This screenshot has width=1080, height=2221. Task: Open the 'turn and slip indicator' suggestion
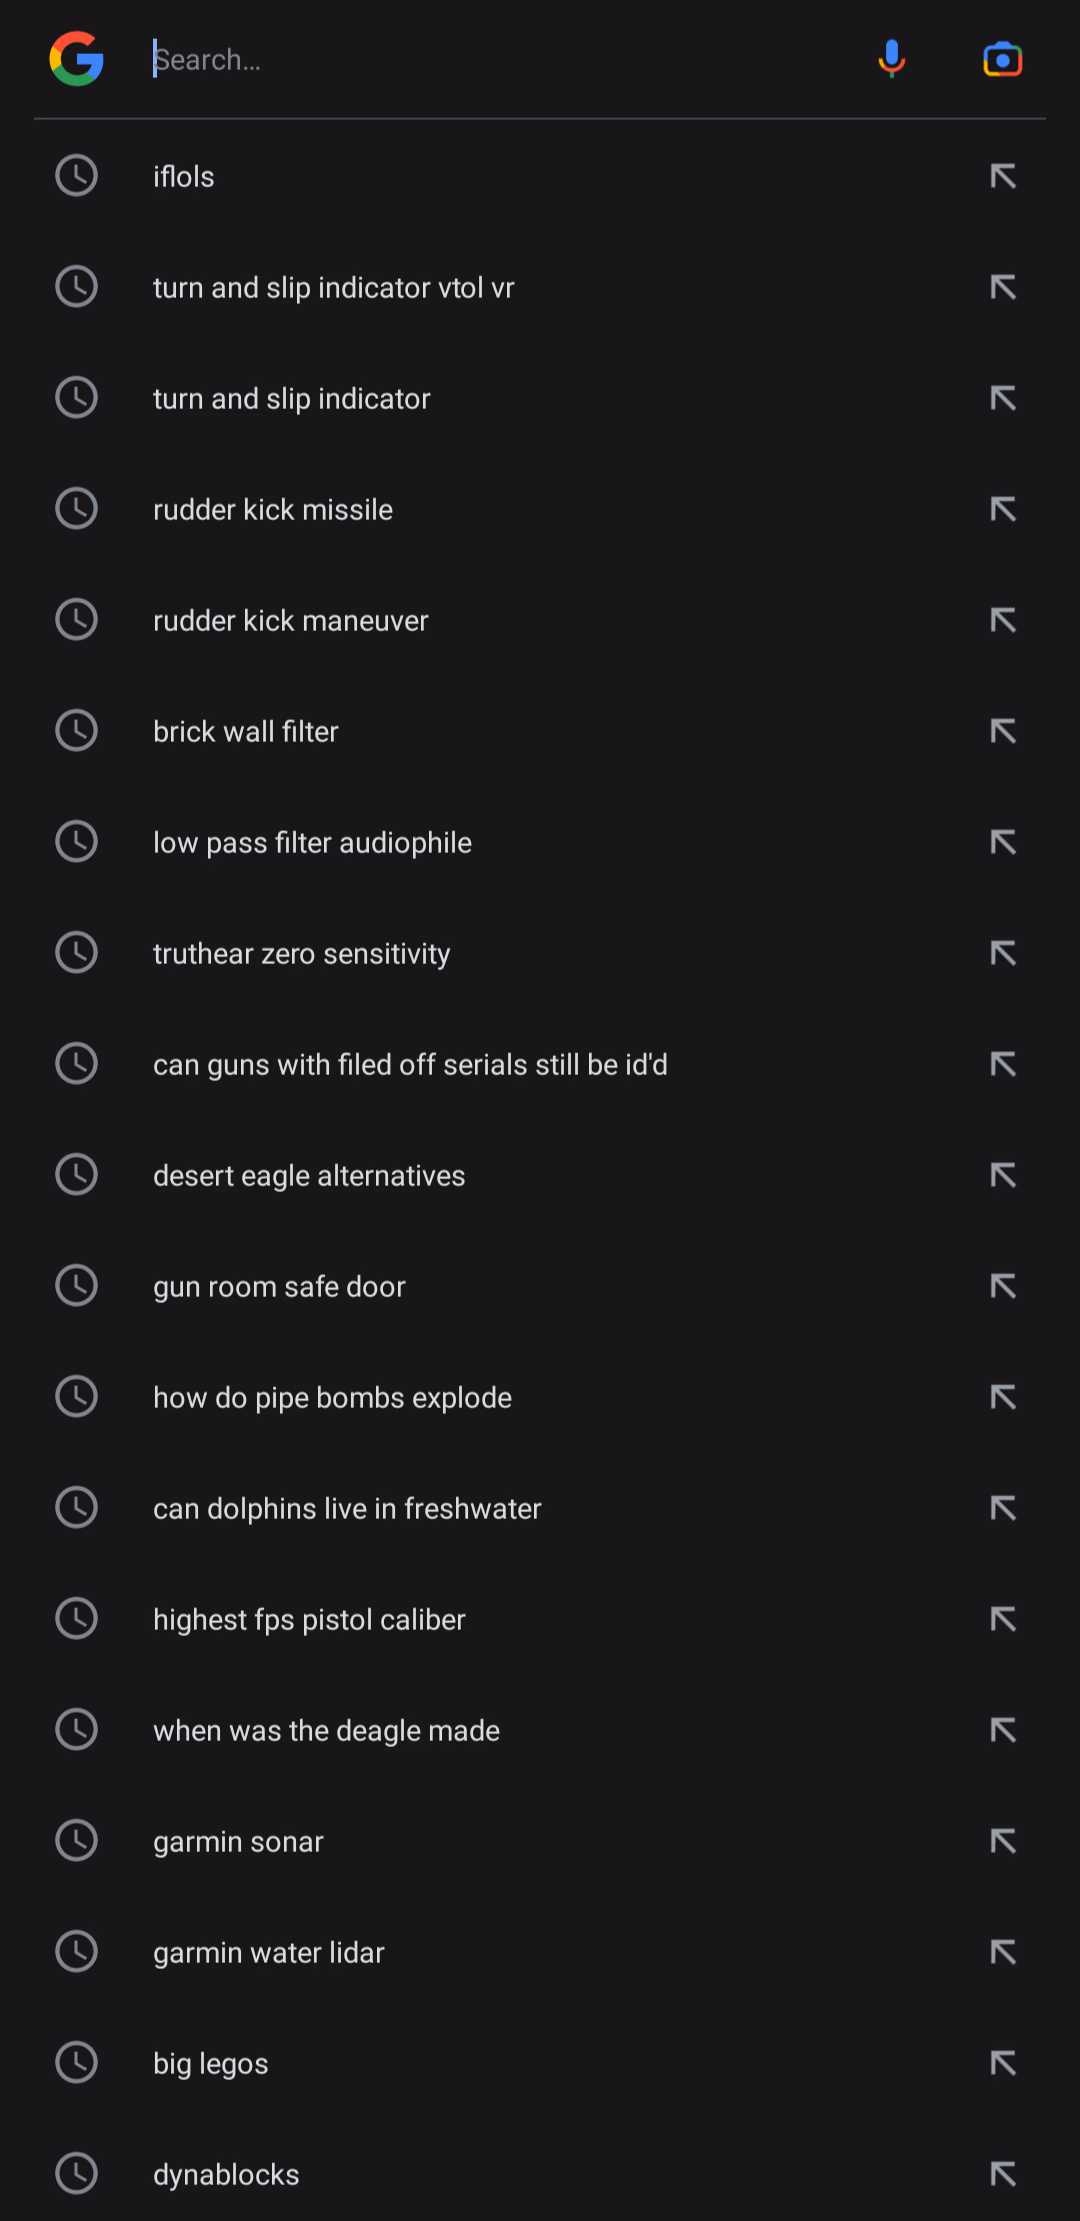tap(540, 398)
